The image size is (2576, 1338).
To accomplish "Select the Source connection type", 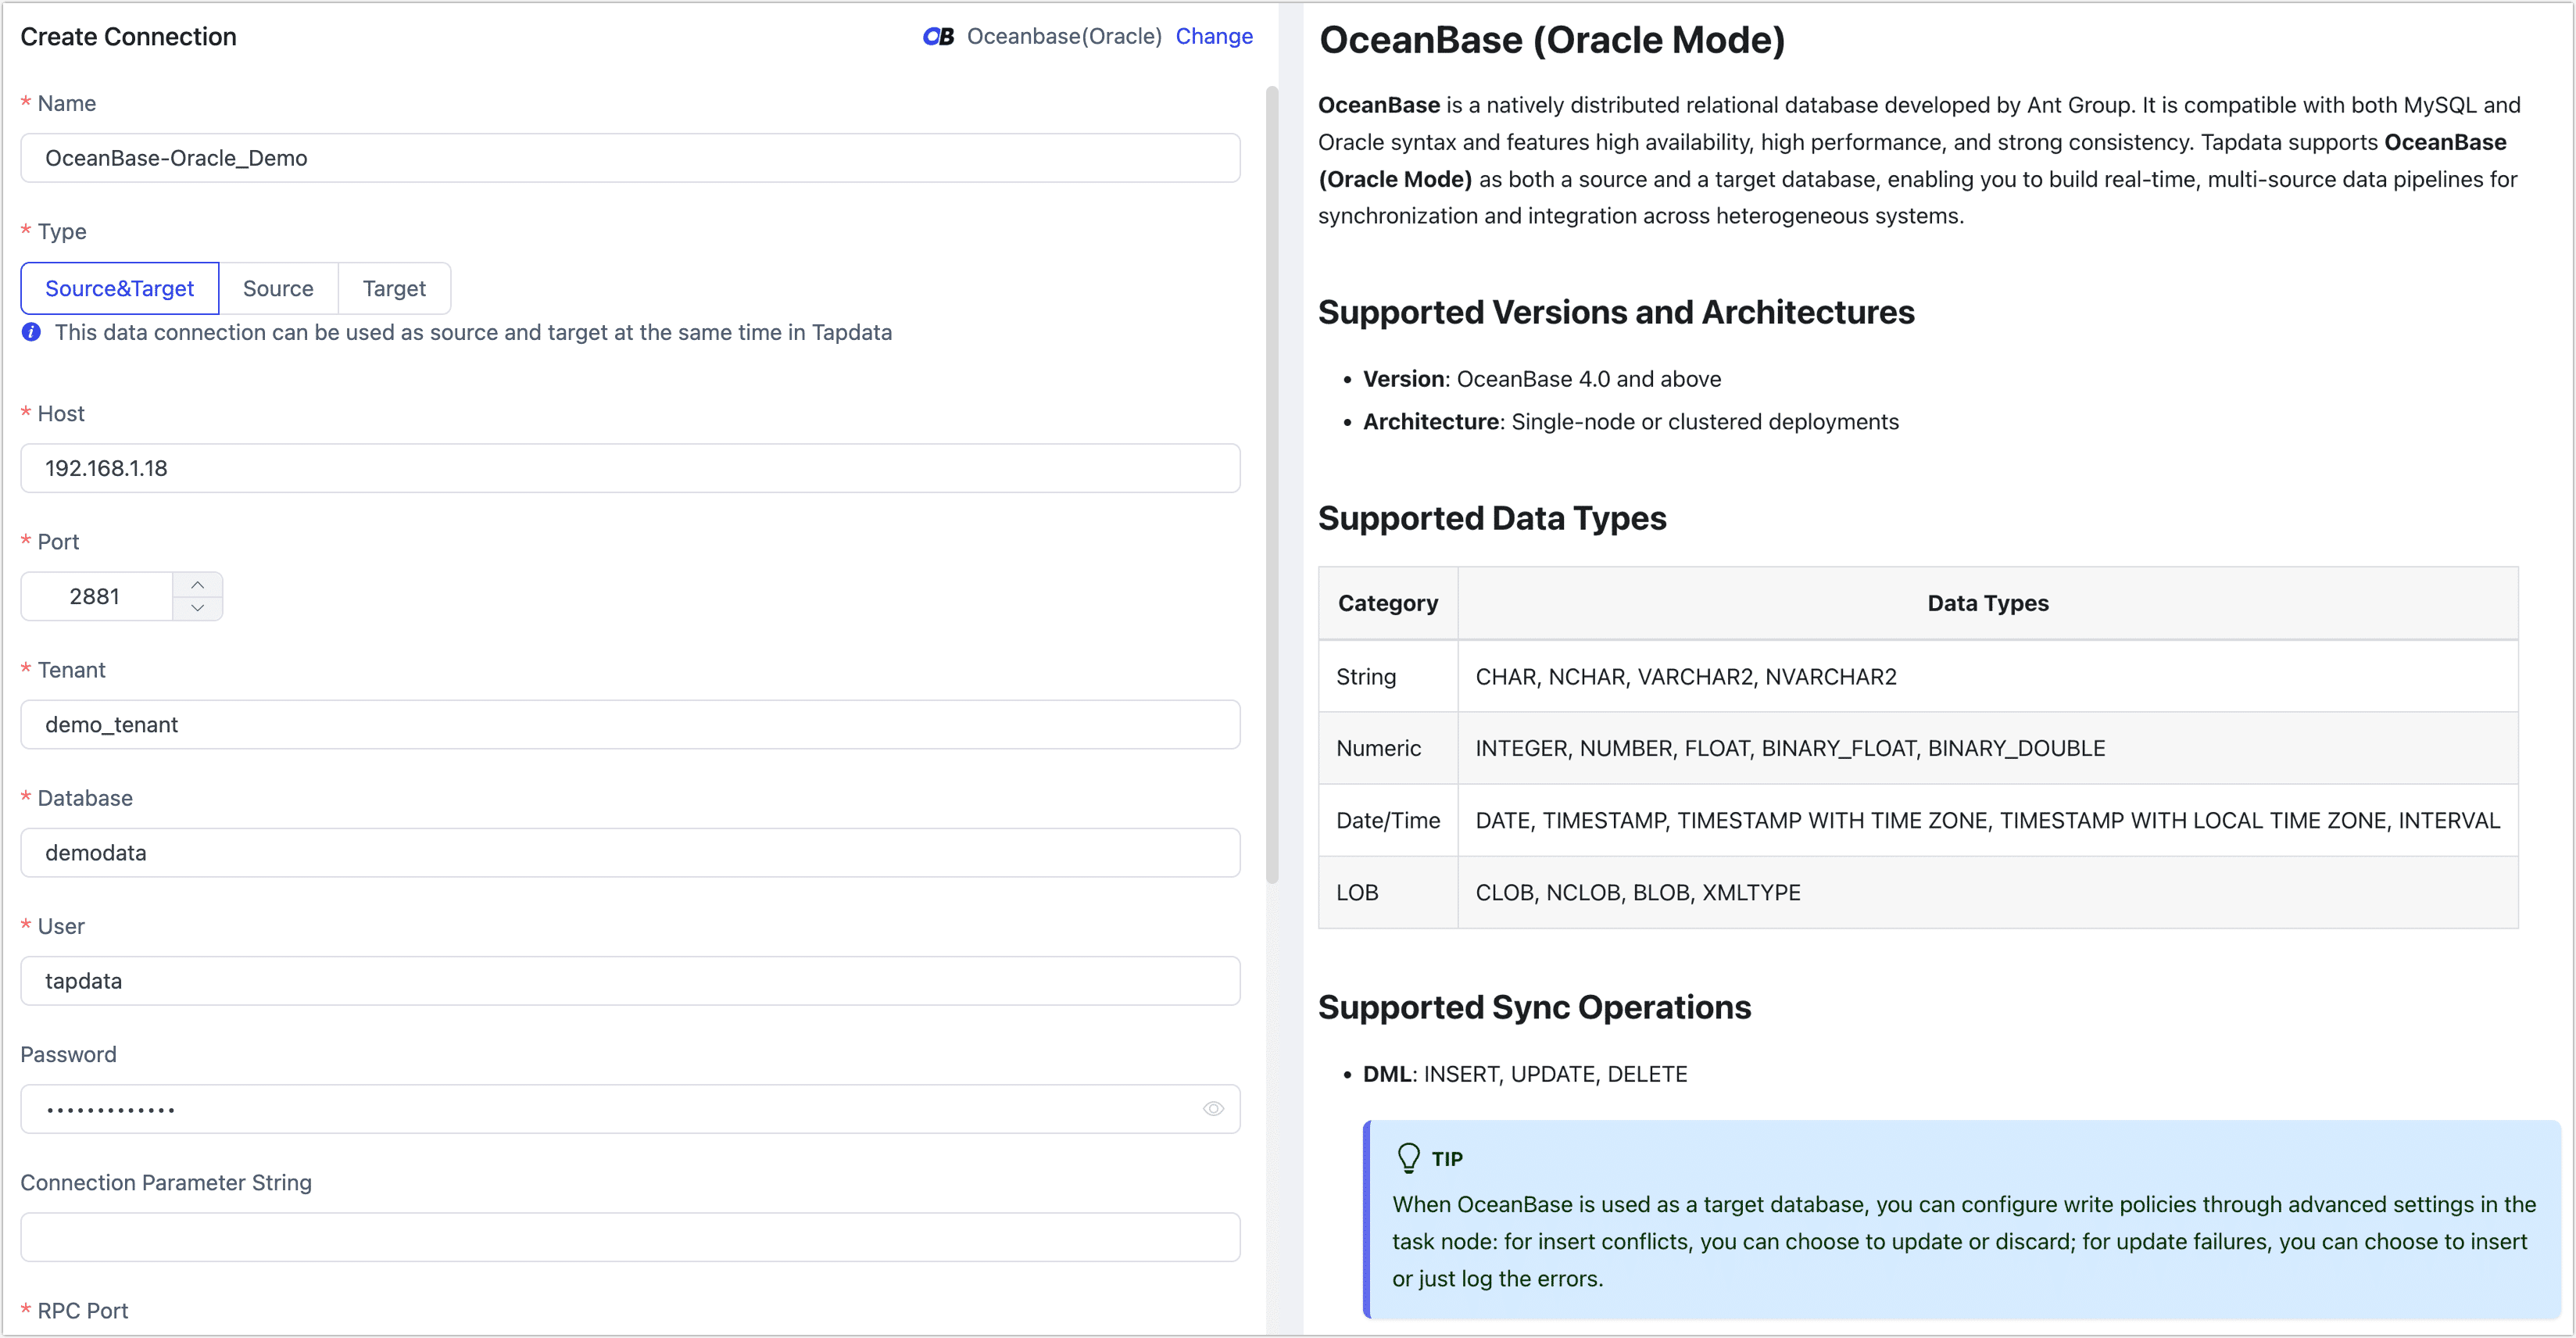I will (x=278, y=288).
